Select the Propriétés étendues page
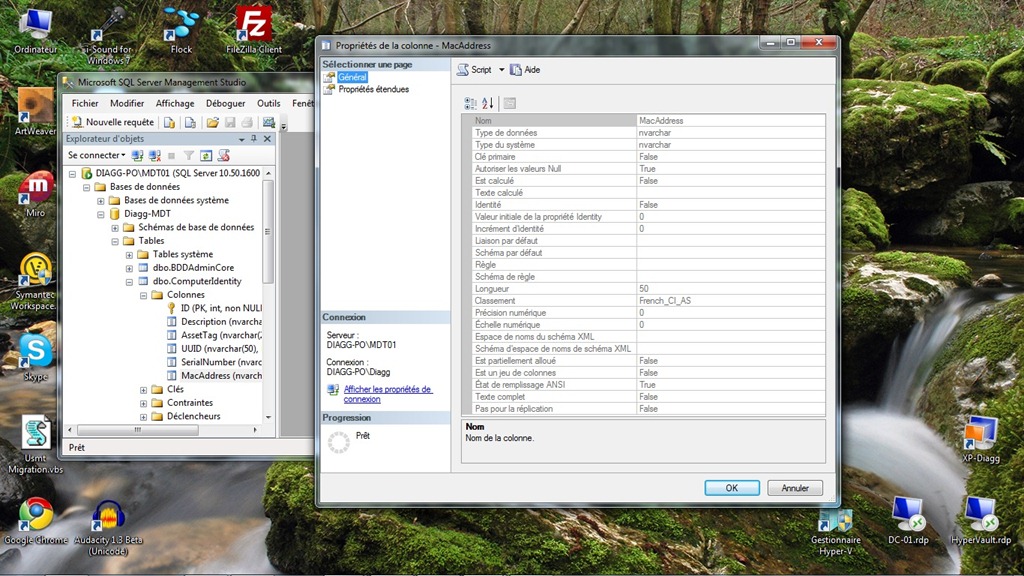 (374, 89)
